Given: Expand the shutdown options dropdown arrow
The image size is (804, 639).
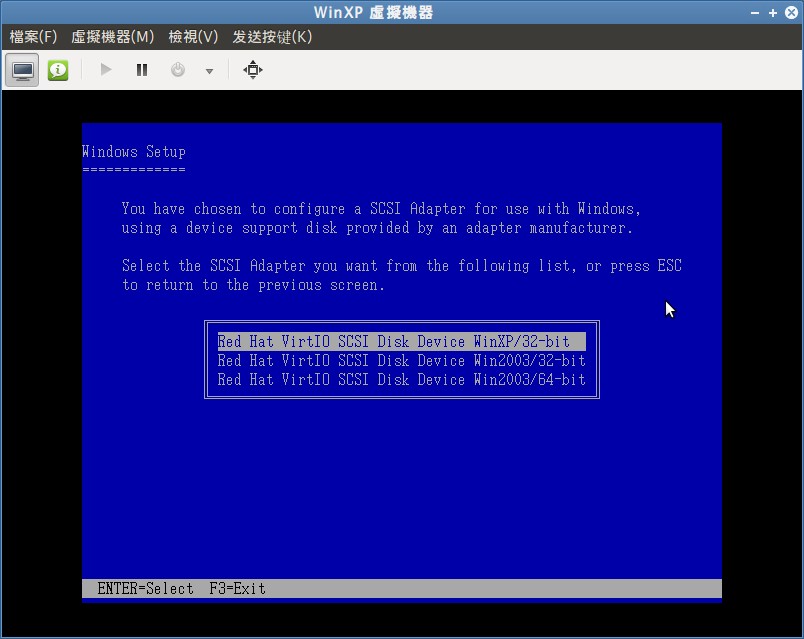Looking at the screenshot, I should tap(207, 73).
